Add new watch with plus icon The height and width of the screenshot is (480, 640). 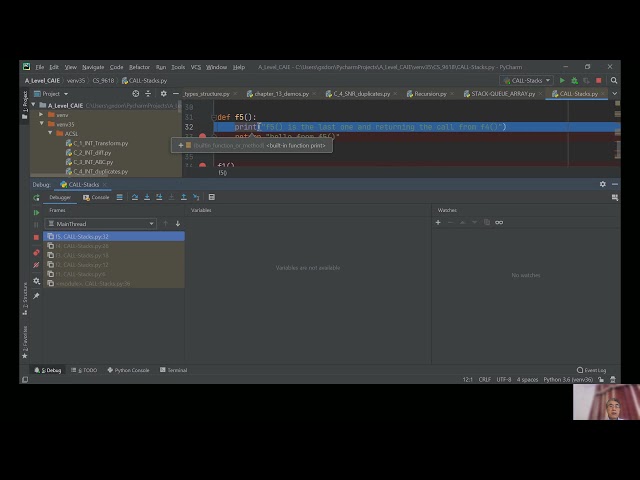pyautogui.click(x=438, y=222)
